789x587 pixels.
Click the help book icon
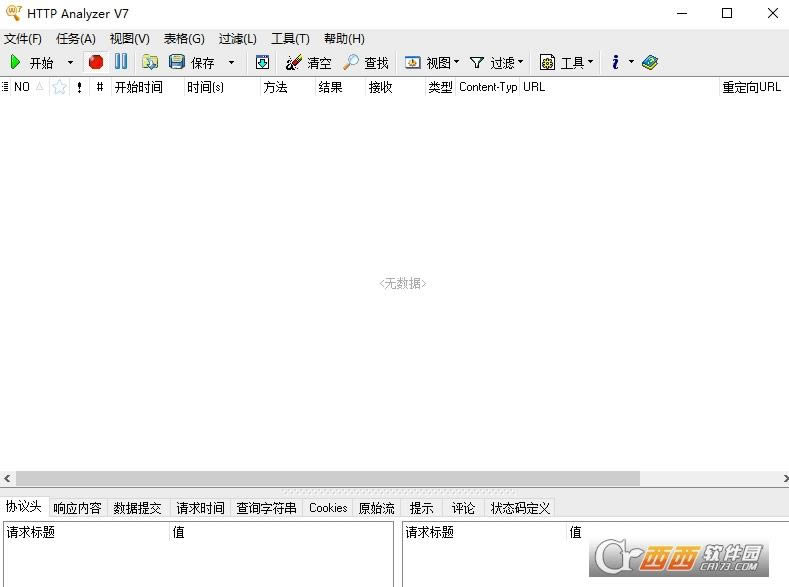point(650,62)
